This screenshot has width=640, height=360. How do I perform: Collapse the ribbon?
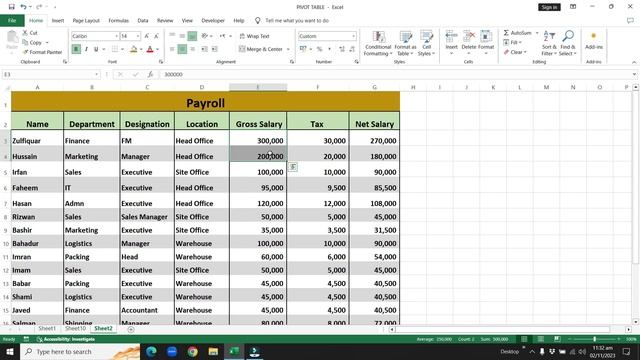(634, 62)
